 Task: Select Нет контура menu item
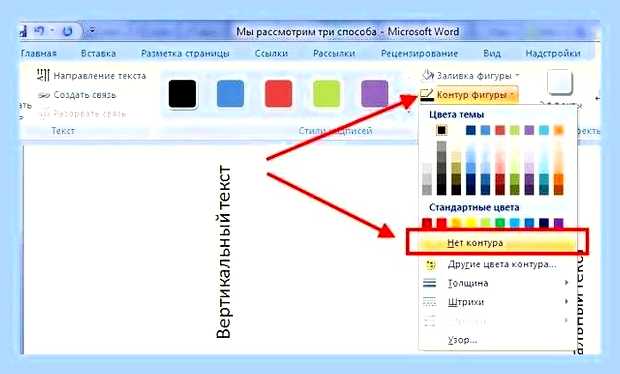(498, 242)
